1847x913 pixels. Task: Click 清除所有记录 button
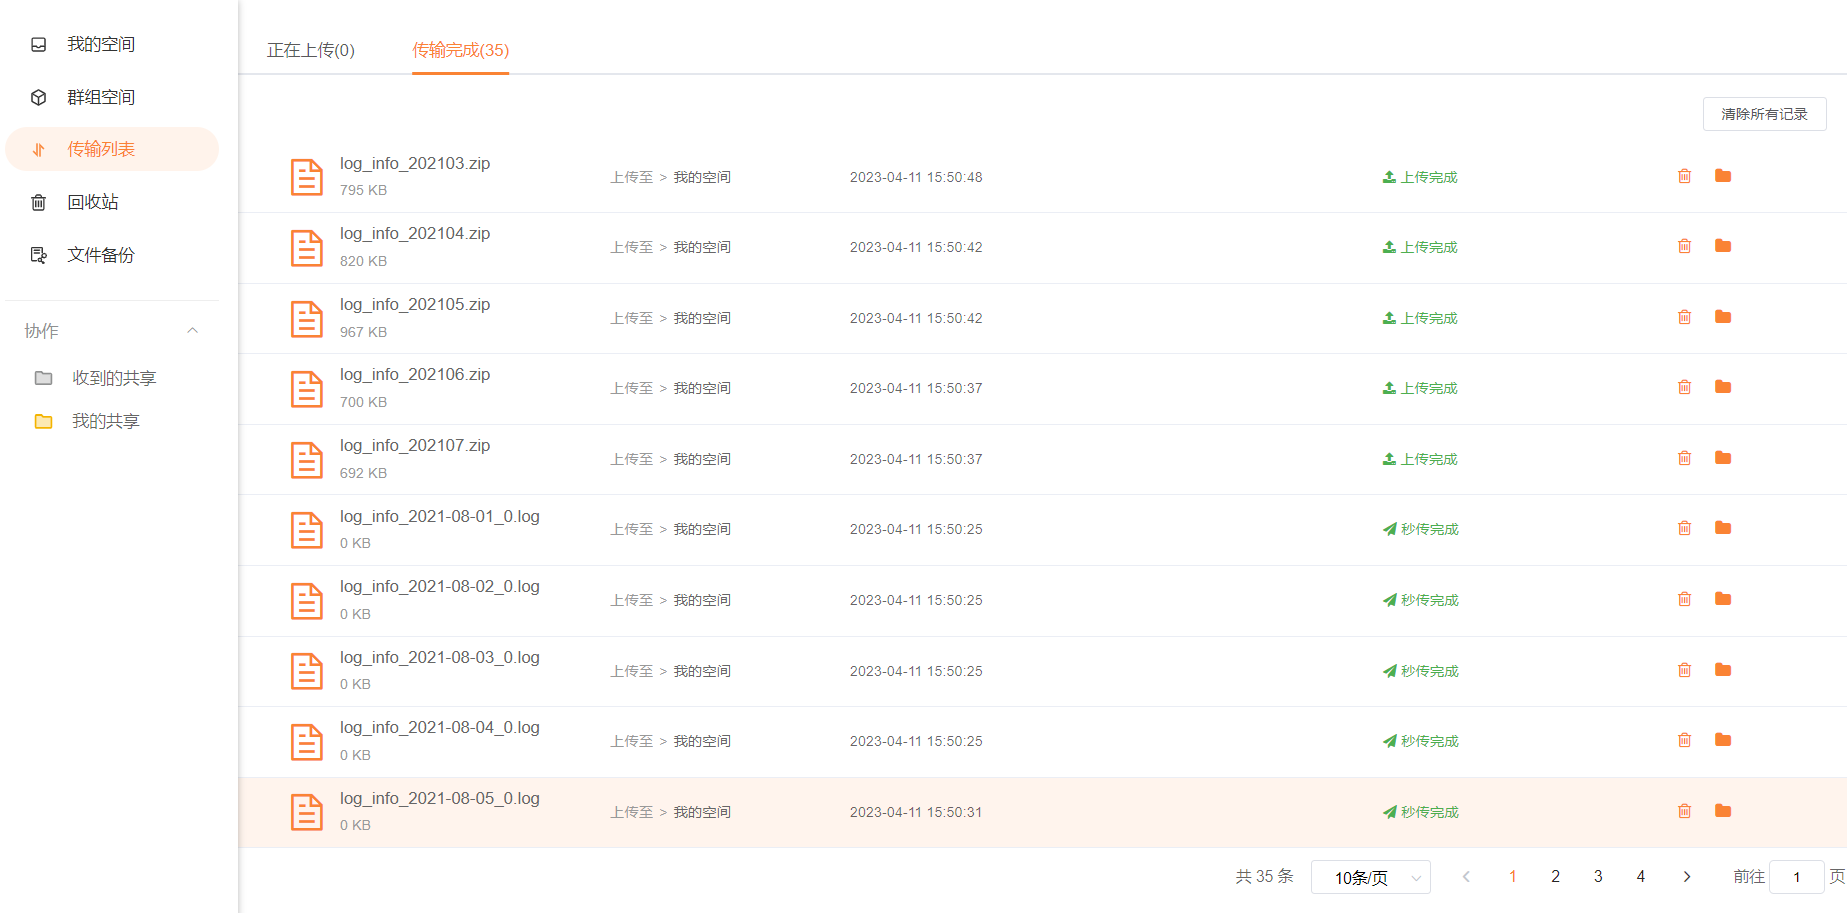pos(1763,114)
